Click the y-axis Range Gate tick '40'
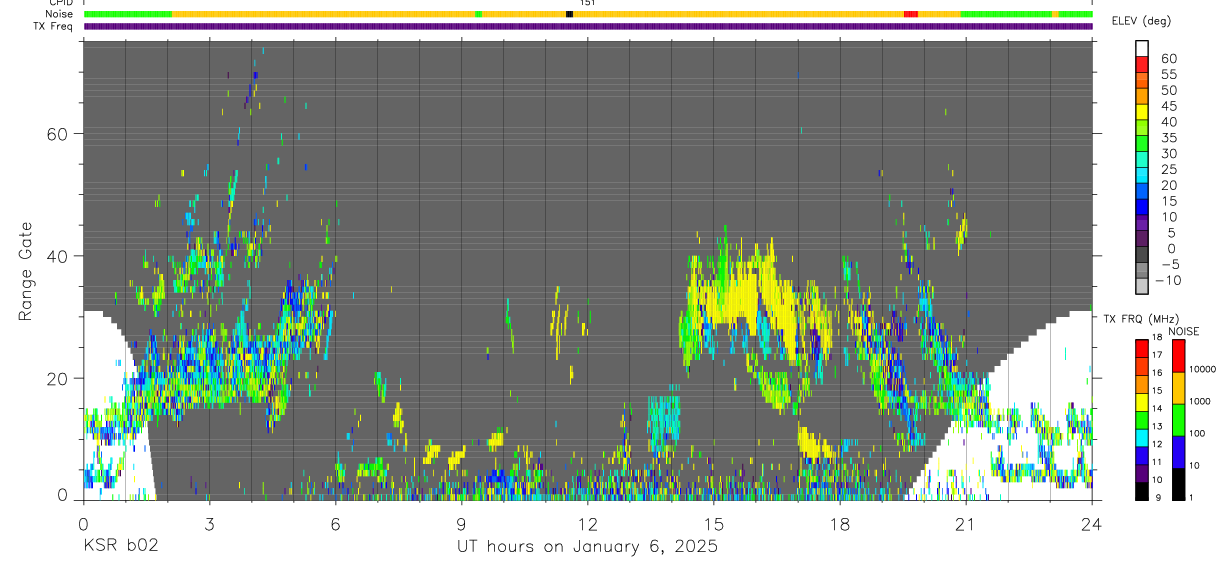 click(58, 256)
